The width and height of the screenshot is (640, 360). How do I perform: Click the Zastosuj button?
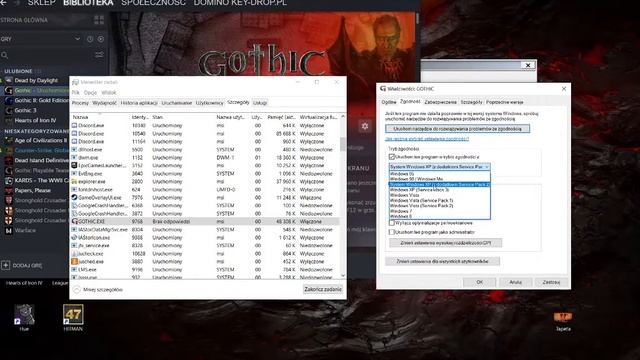pos(551,282)
